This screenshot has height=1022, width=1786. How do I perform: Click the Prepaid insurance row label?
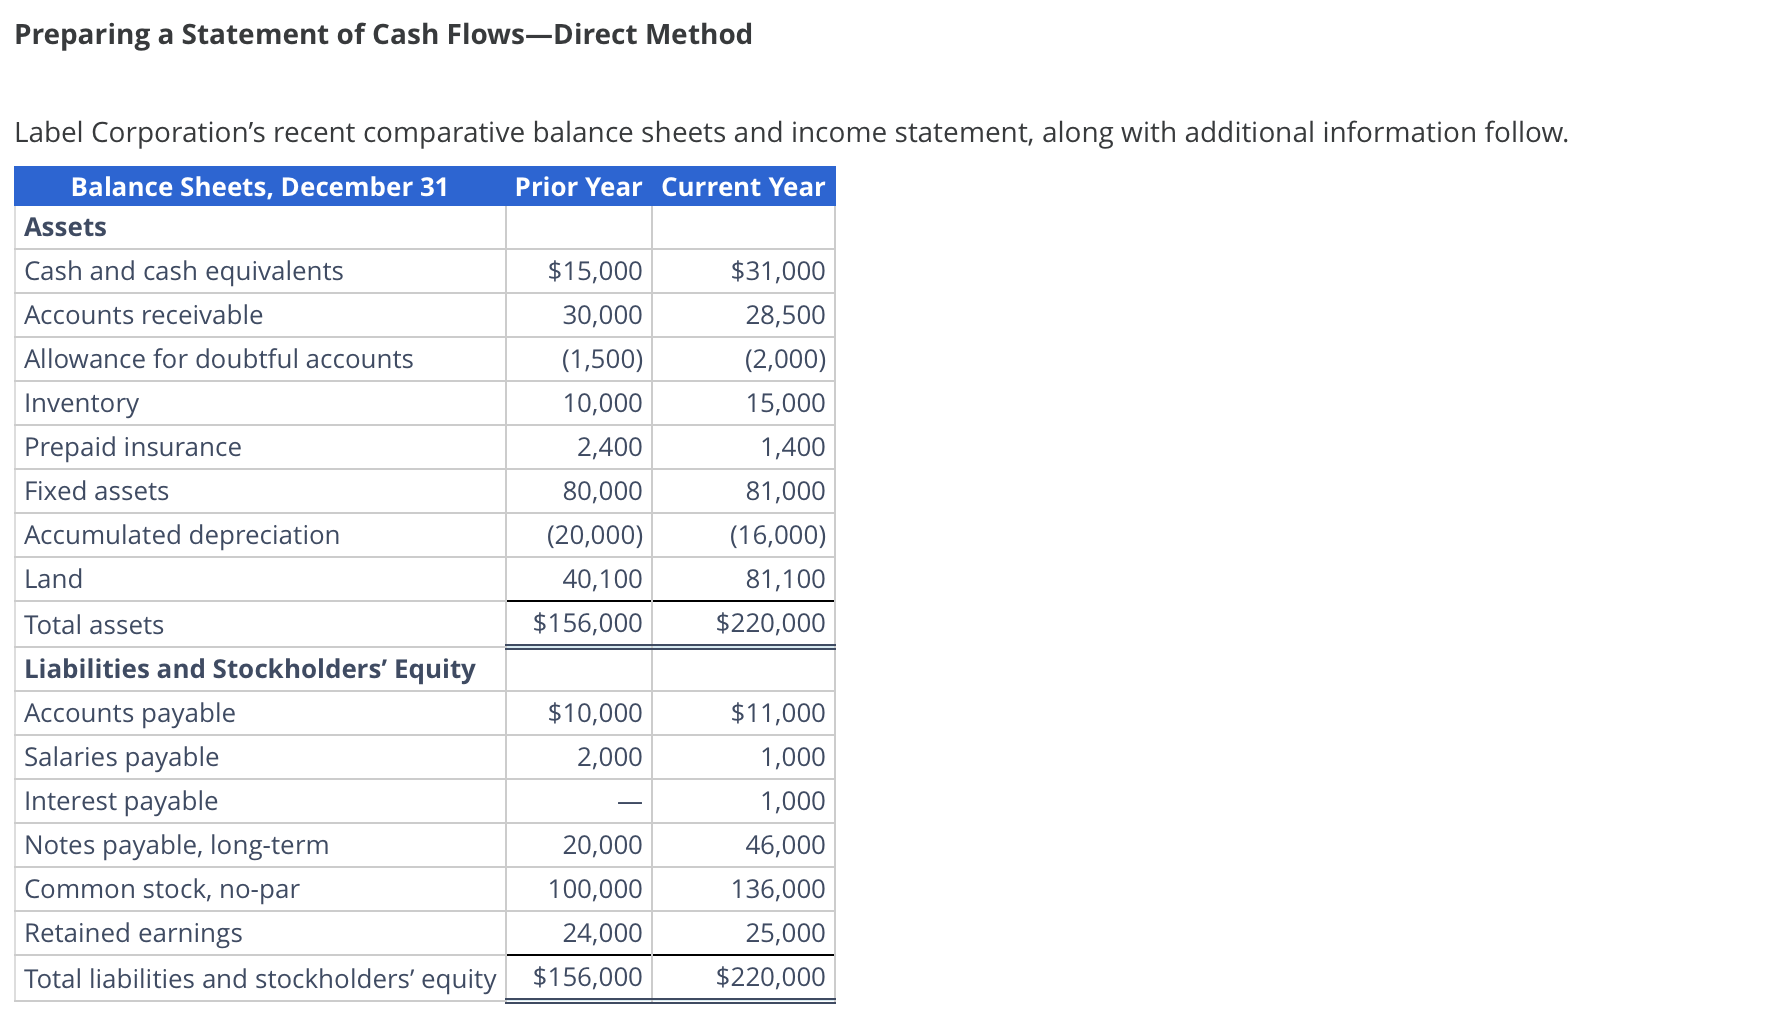click(x=132, y=447)
